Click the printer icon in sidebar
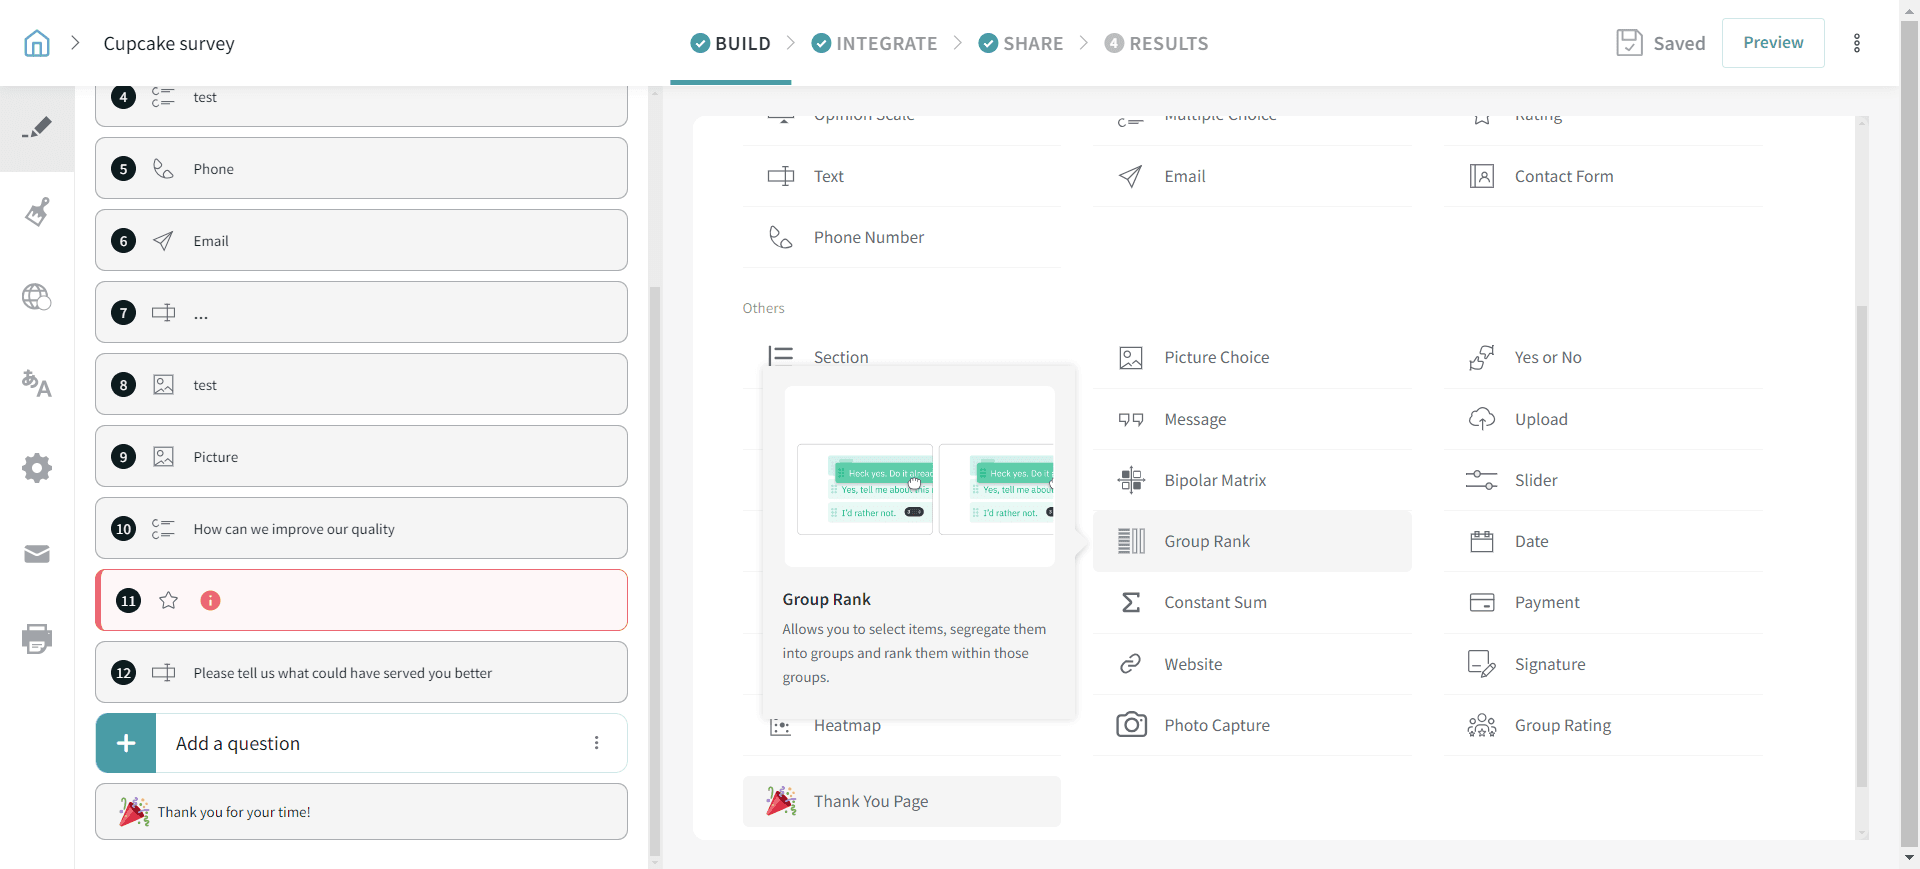 pos(37,639)
